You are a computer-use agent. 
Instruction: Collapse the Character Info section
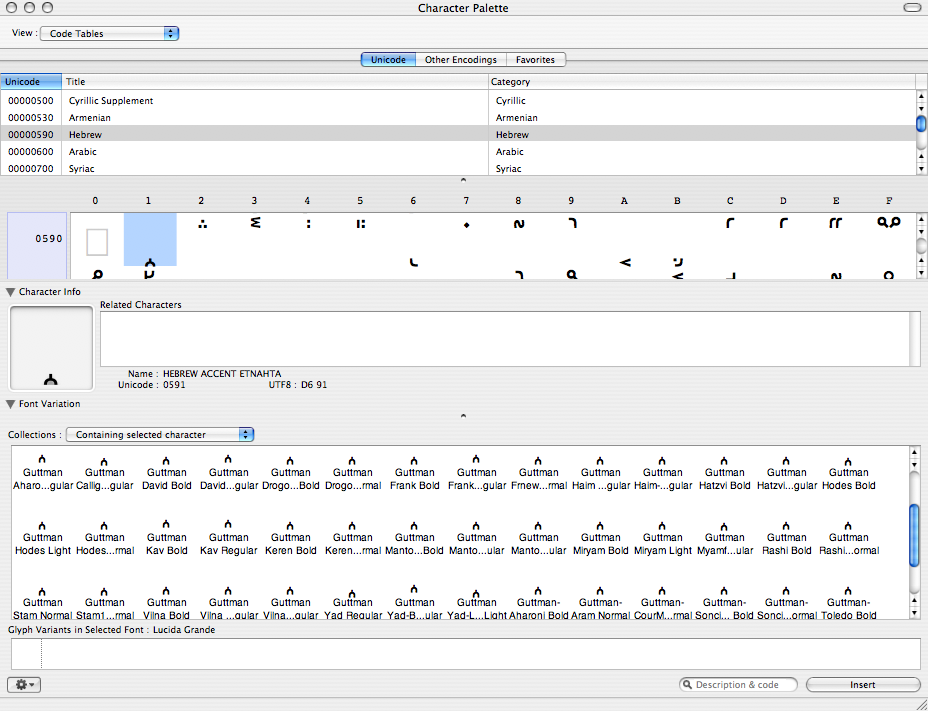pyautogui.click(x=11, y=292)
